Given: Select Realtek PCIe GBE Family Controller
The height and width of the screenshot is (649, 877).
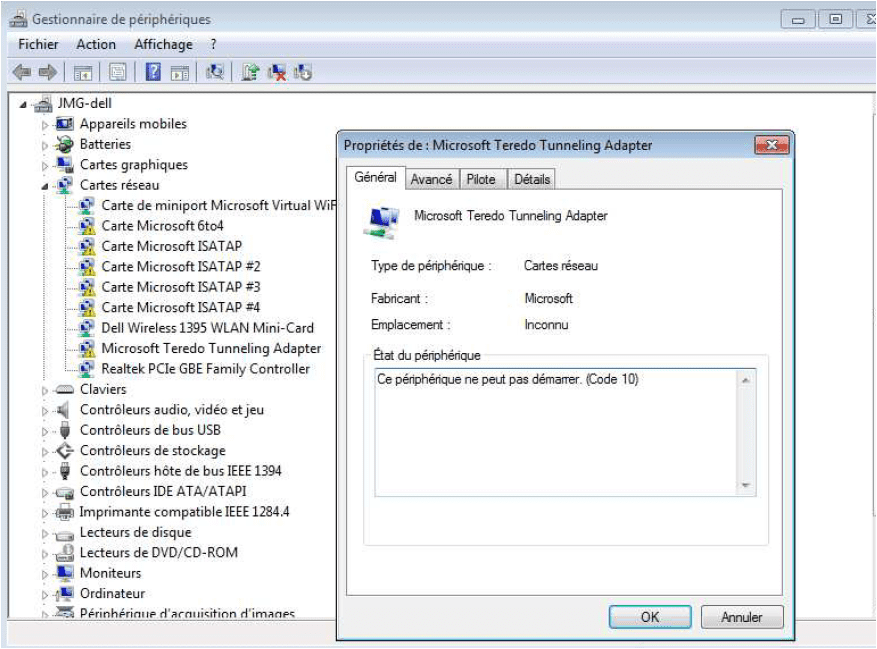Looking at the screenshot, I should click(x=205, y=369).
